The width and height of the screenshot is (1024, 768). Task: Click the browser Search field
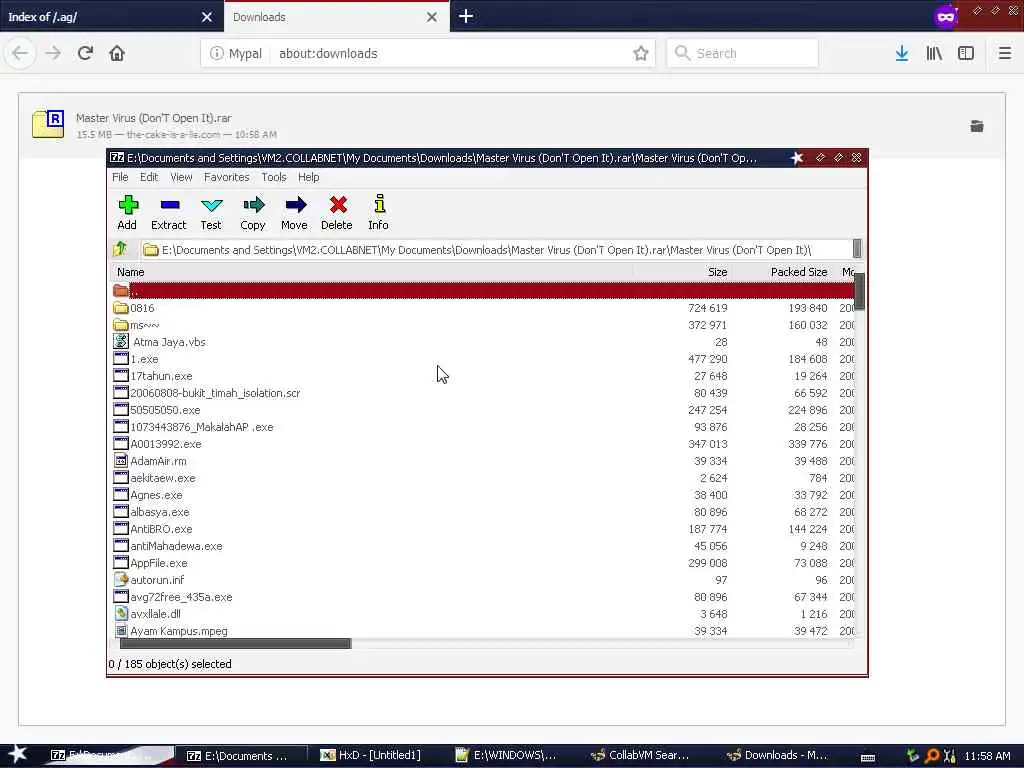click(743, 54)
